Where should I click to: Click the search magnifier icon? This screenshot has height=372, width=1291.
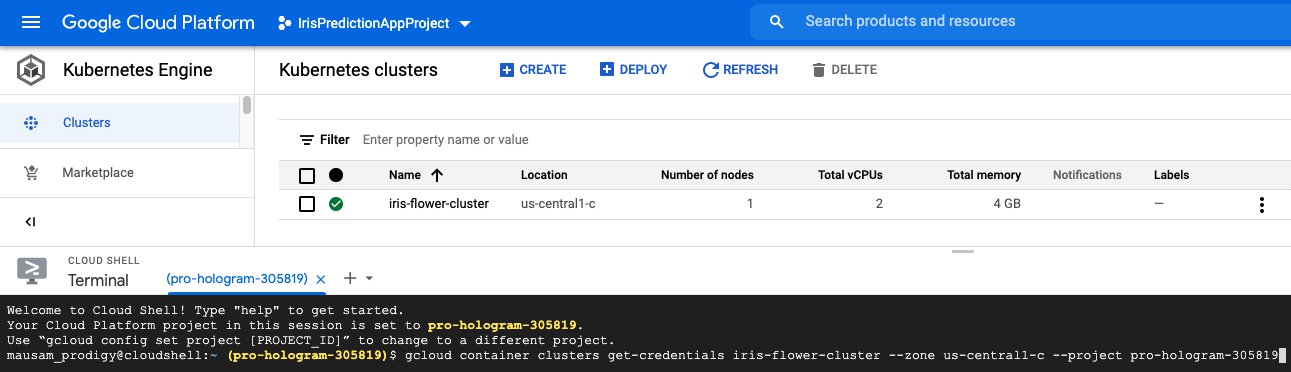pos(777,22)
